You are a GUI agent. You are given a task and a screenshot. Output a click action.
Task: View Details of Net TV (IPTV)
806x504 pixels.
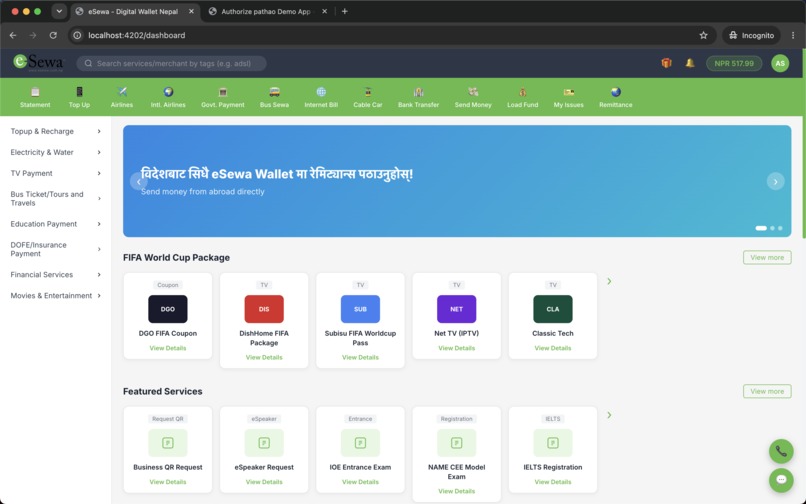(456, 348)
